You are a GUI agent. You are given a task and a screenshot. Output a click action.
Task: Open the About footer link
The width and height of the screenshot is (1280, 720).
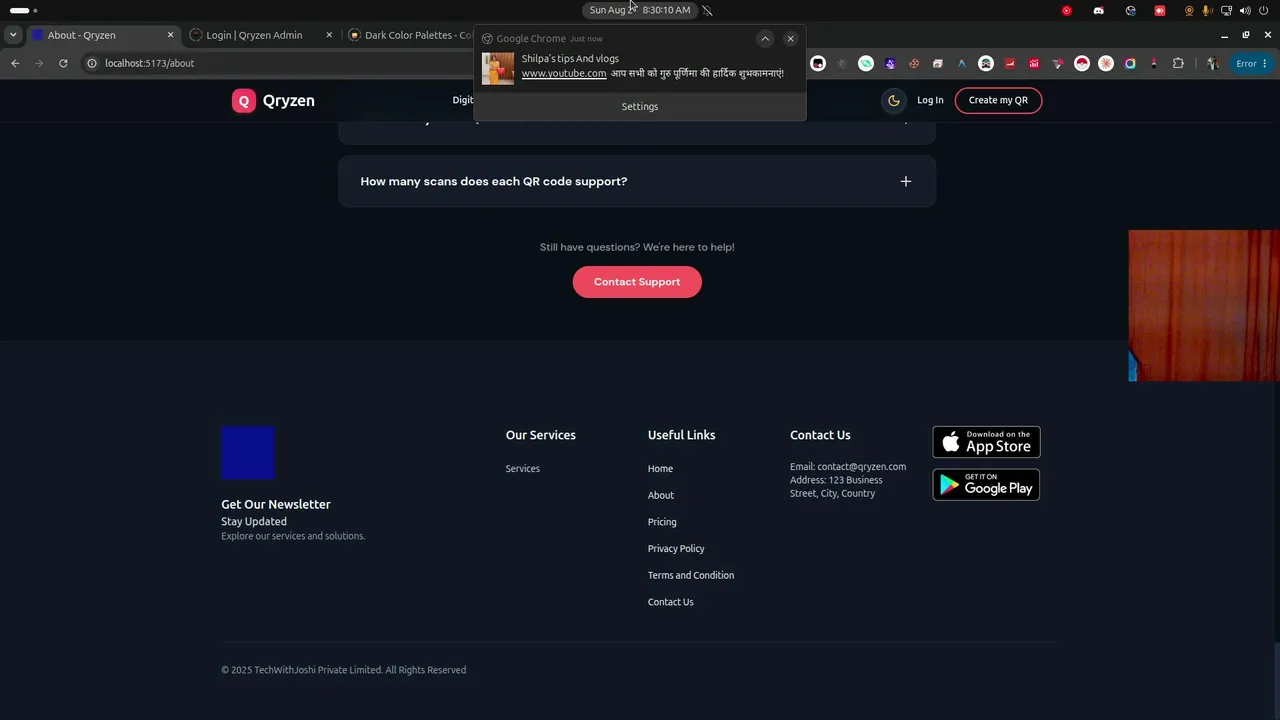coord(660,496)
